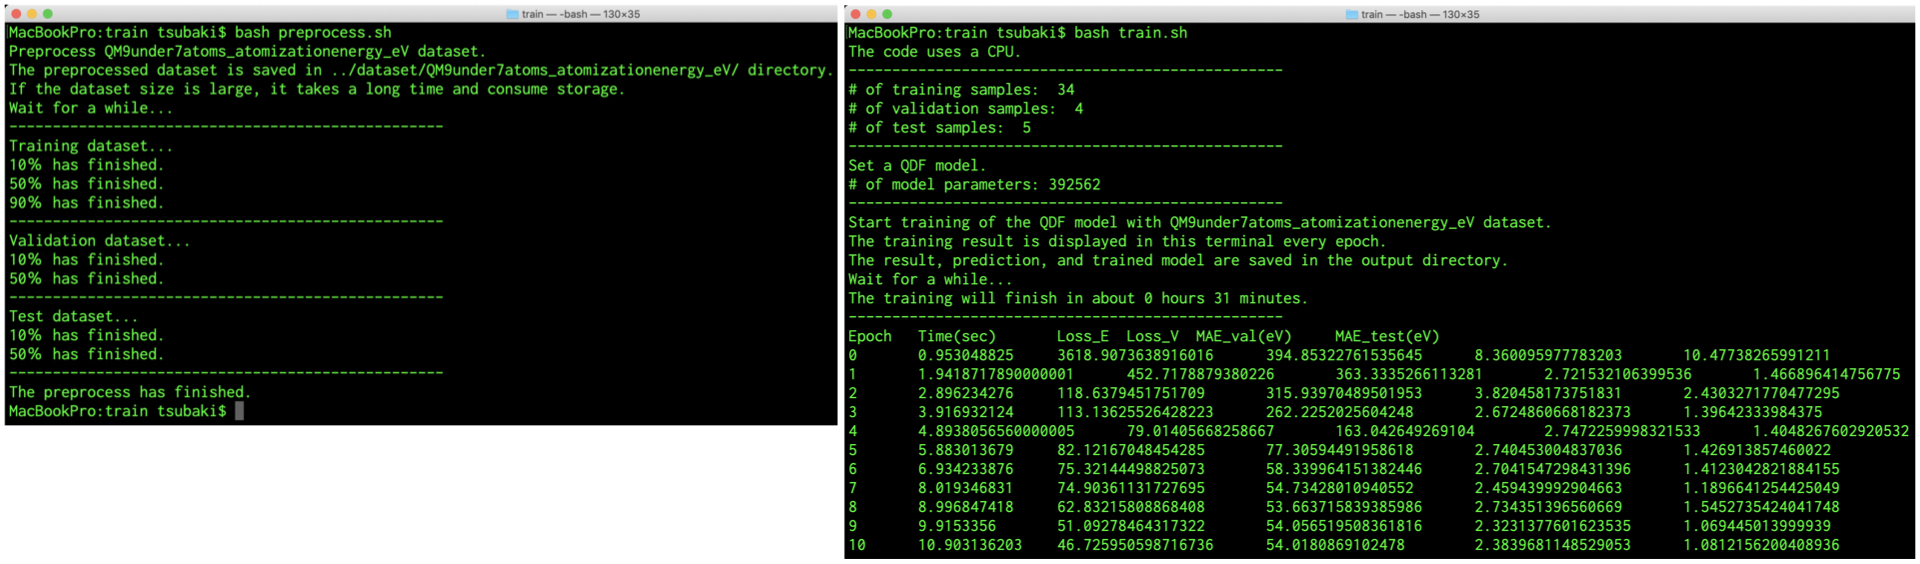Click 'The training will finish in about 0 hours 31 minutes.'

pyautogui.click(x=1078, y=299)
